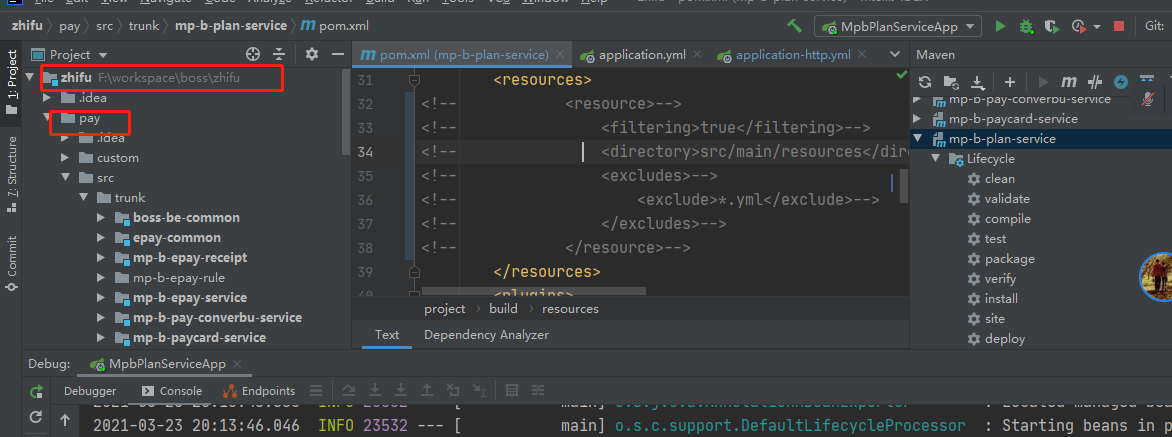This screenshot has height=437, width=1172.
Task: Collapse all nodes in the Project panel
Action: pos(279,54)
